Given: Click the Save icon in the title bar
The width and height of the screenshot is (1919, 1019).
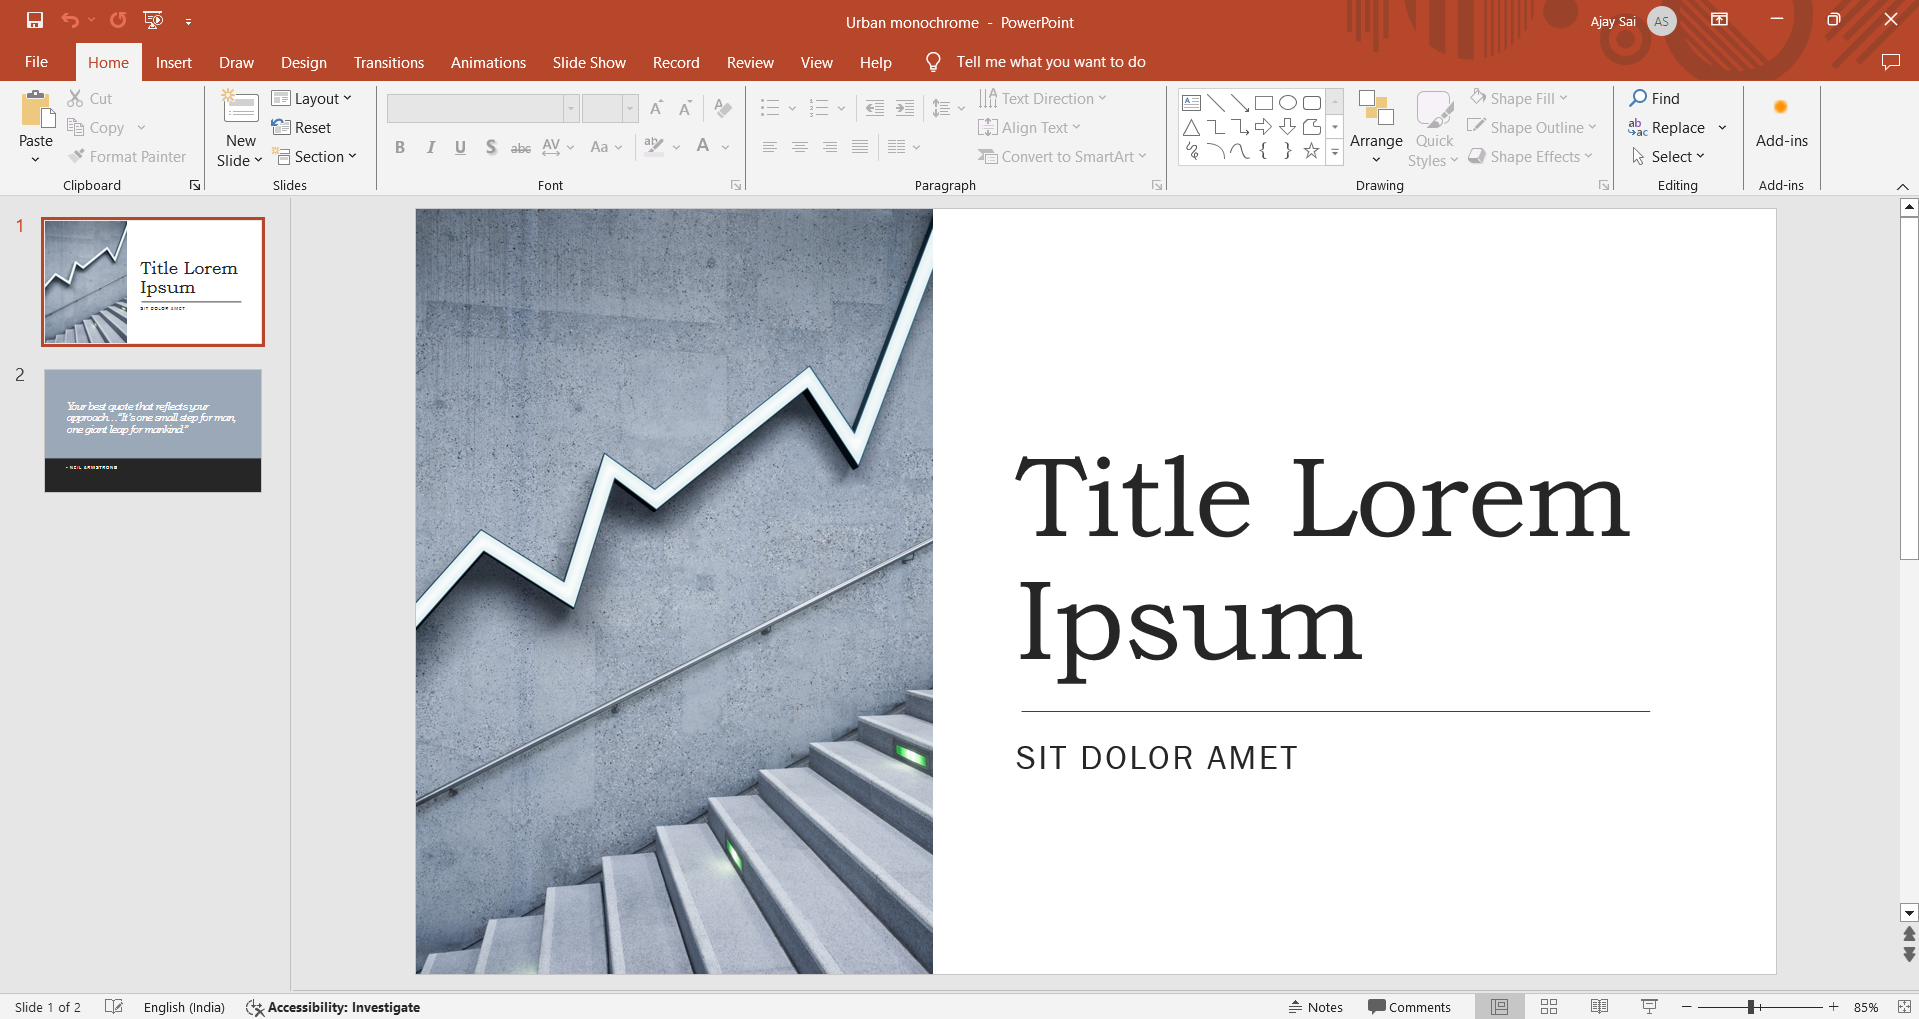Looking at the screenshot, I should click(35, 20).
